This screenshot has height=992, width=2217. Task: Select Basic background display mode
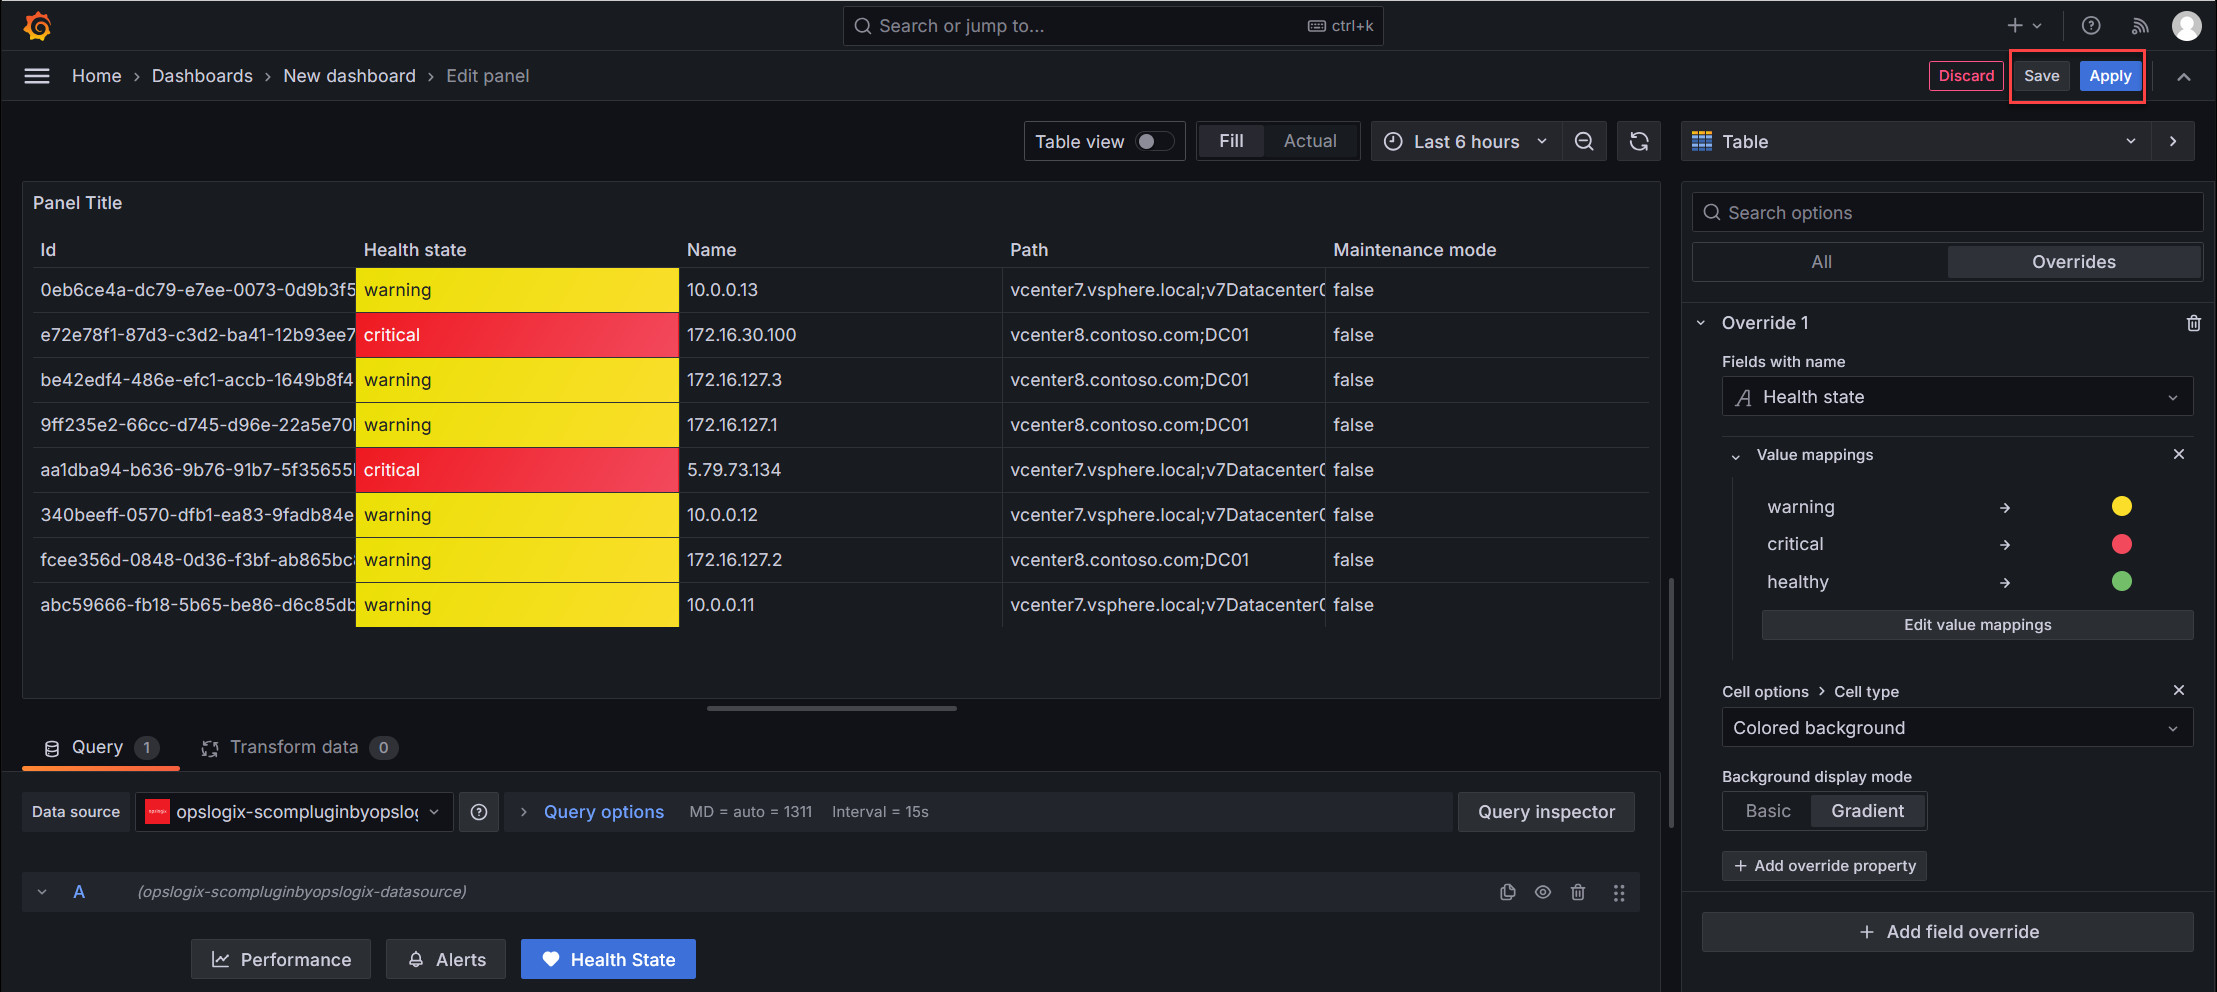1767,811
